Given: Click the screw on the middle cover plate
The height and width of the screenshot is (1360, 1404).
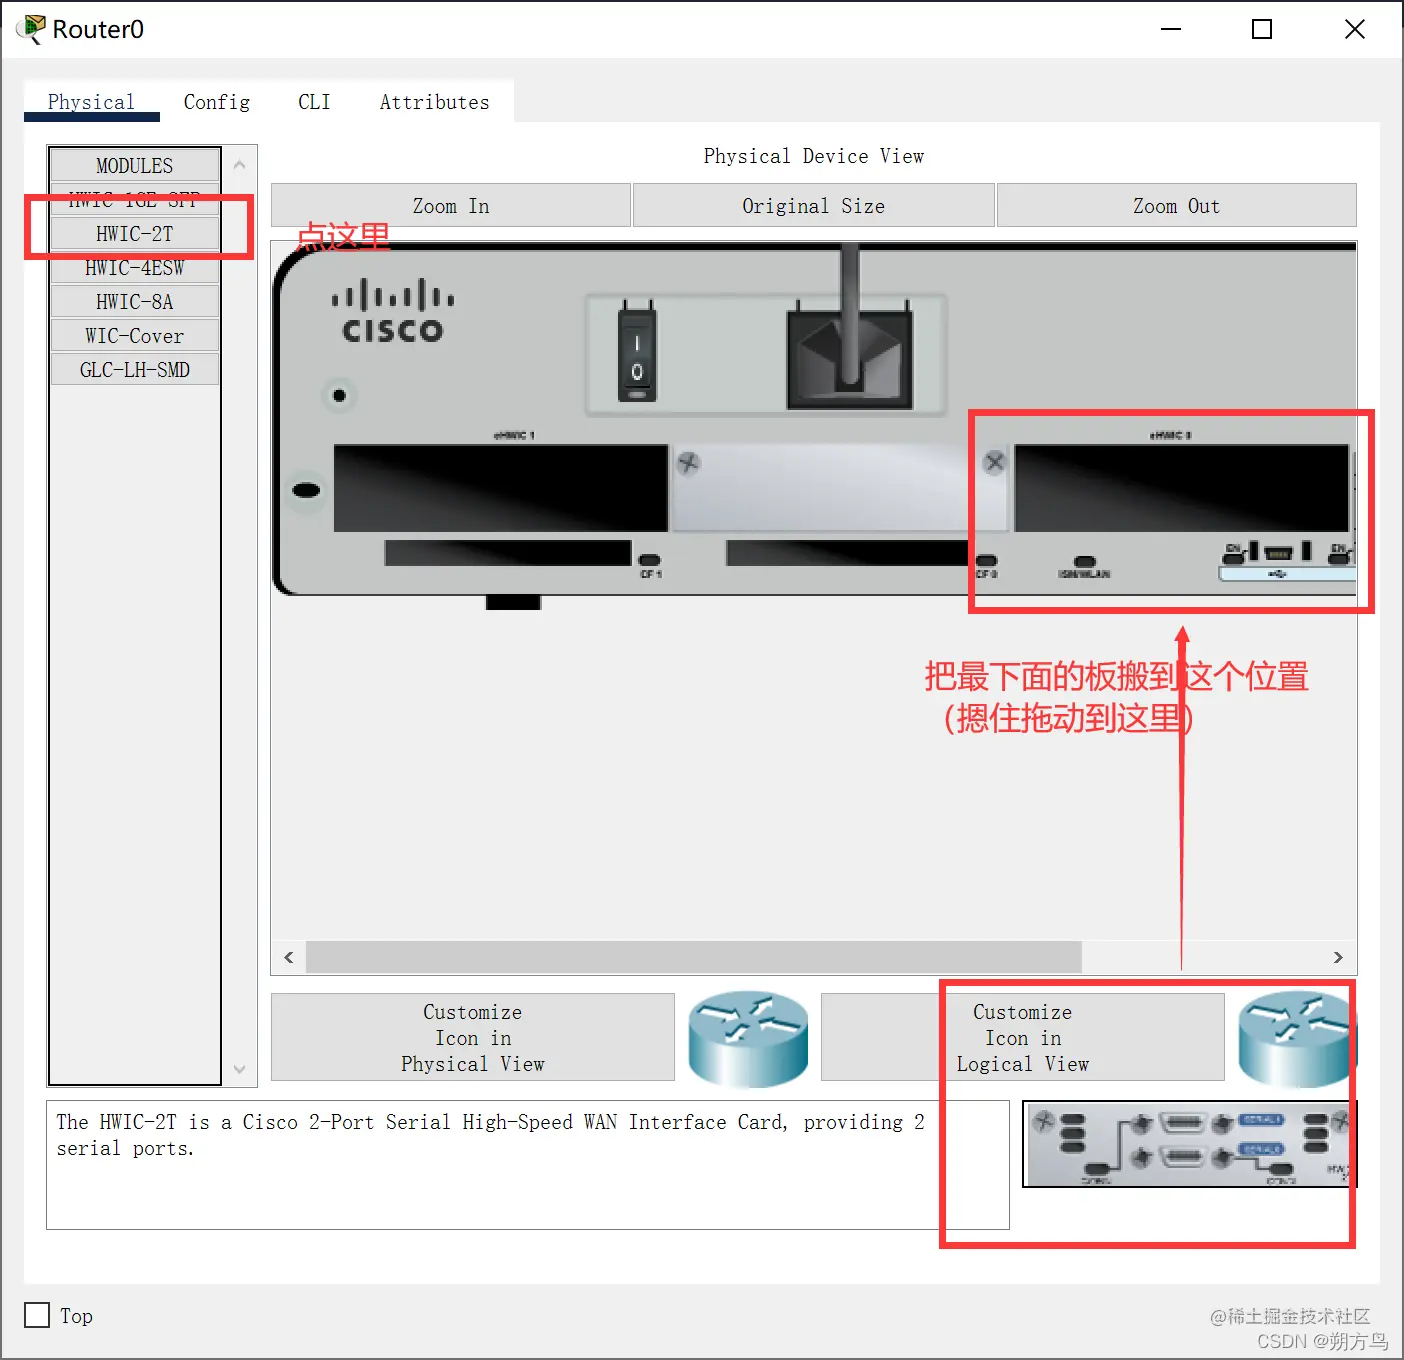Looking at the screenshot, I should coord(688,463).
